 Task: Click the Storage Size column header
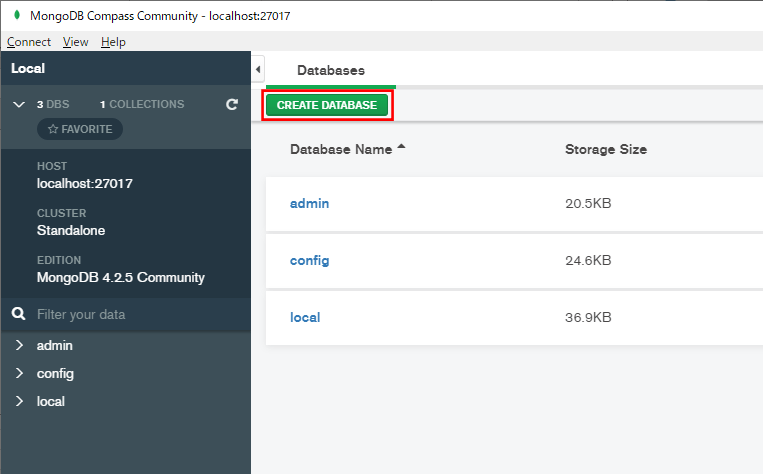[x=606, y=149]
